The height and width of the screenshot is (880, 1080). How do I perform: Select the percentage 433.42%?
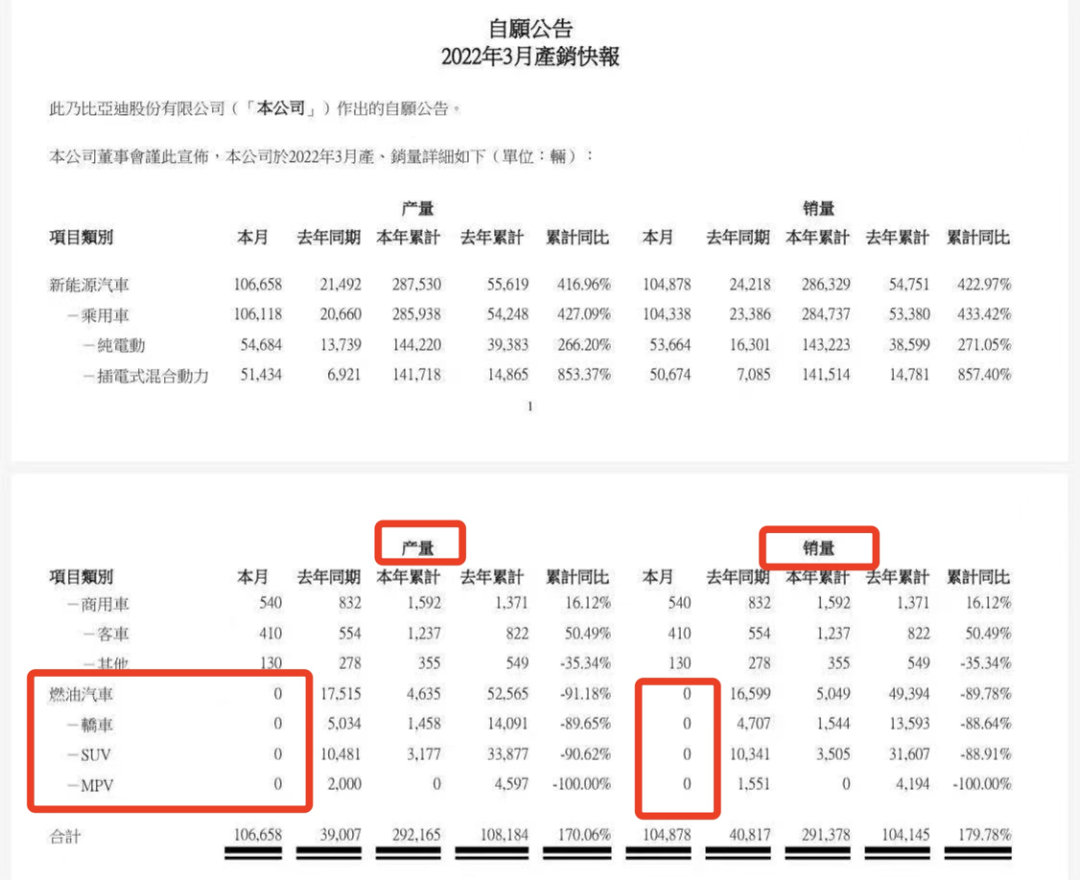[x=984, y=314]
